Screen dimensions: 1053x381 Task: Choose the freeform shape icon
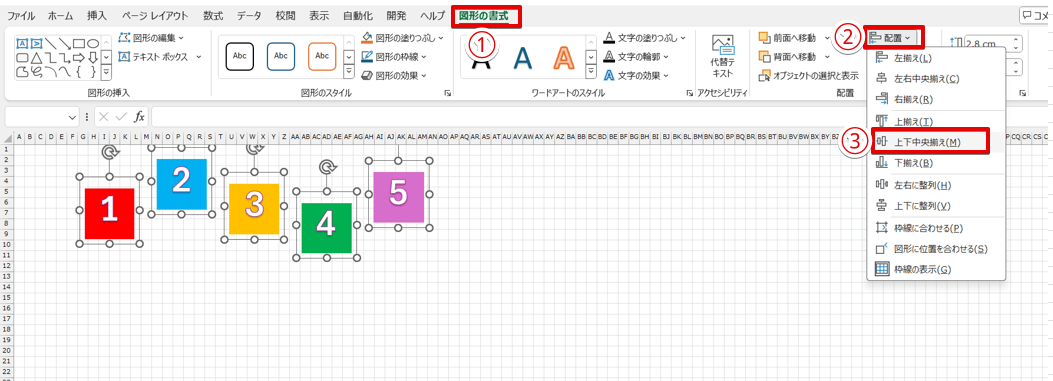pyautogui.click(x=22, y=72)
